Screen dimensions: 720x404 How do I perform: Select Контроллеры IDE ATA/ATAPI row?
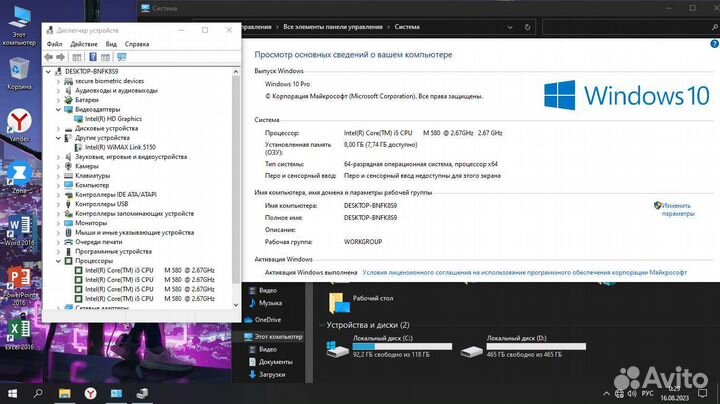click(116, 195)
